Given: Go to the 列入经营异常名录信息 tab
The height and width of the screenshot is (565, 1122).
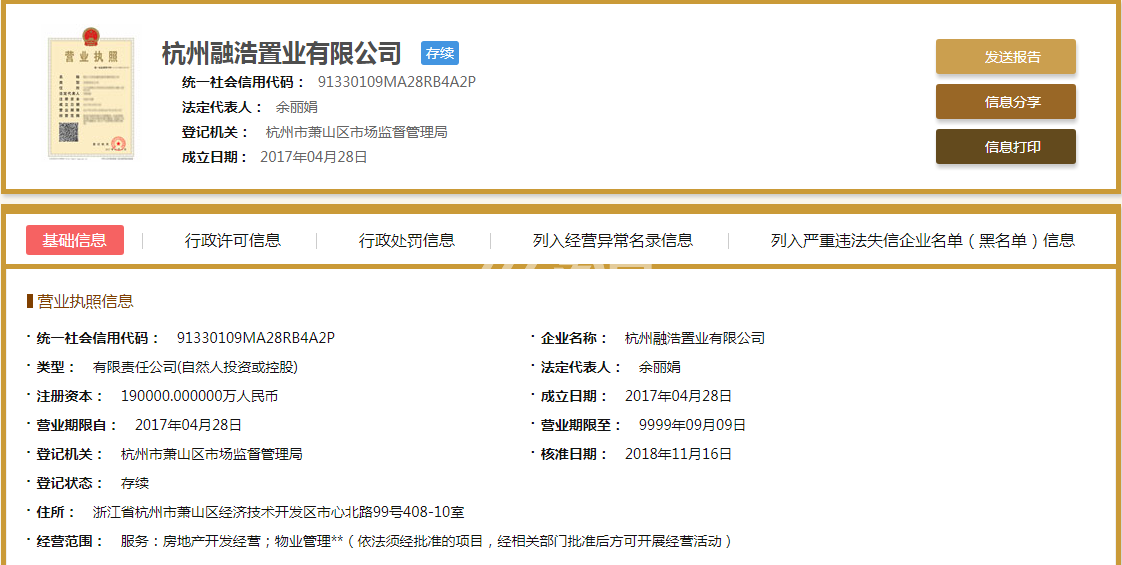Looking at the screenshot, I should click(613, 240).
